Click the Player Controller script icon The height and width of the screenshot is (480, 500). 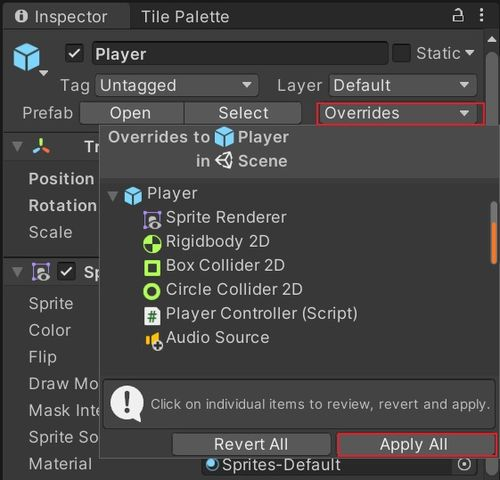point(152,316)
